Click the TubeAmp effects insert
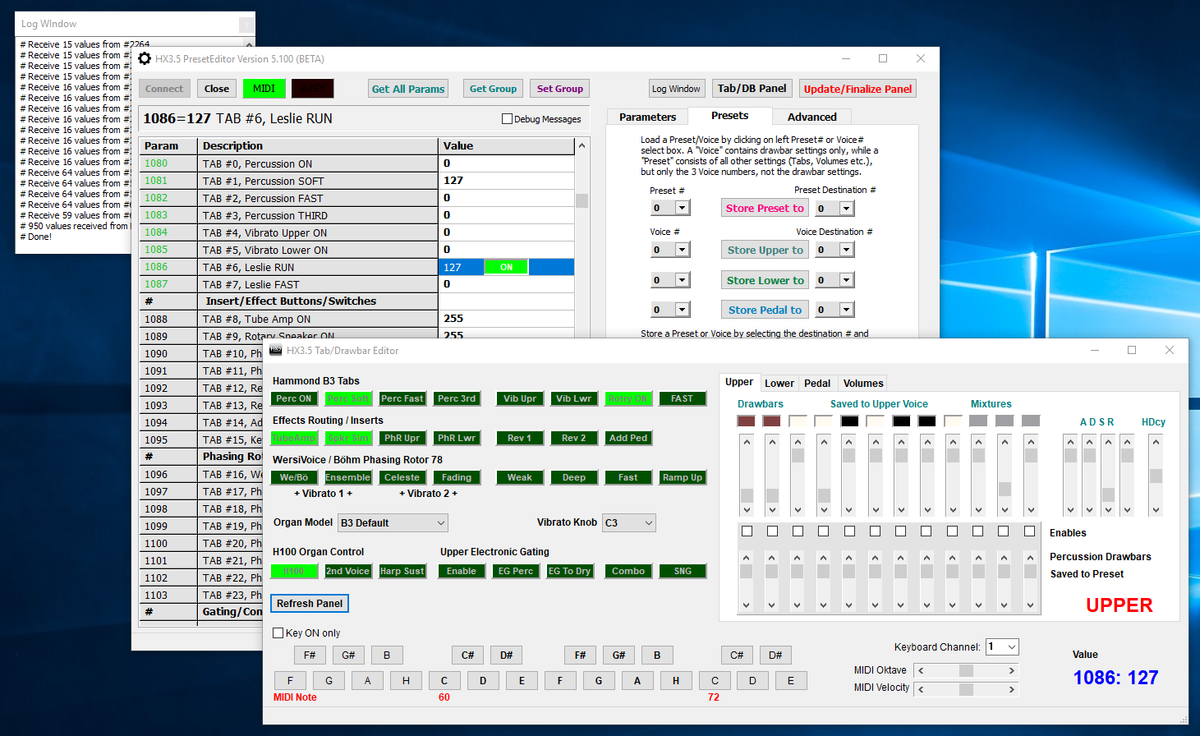 click(x=293, y=437)
